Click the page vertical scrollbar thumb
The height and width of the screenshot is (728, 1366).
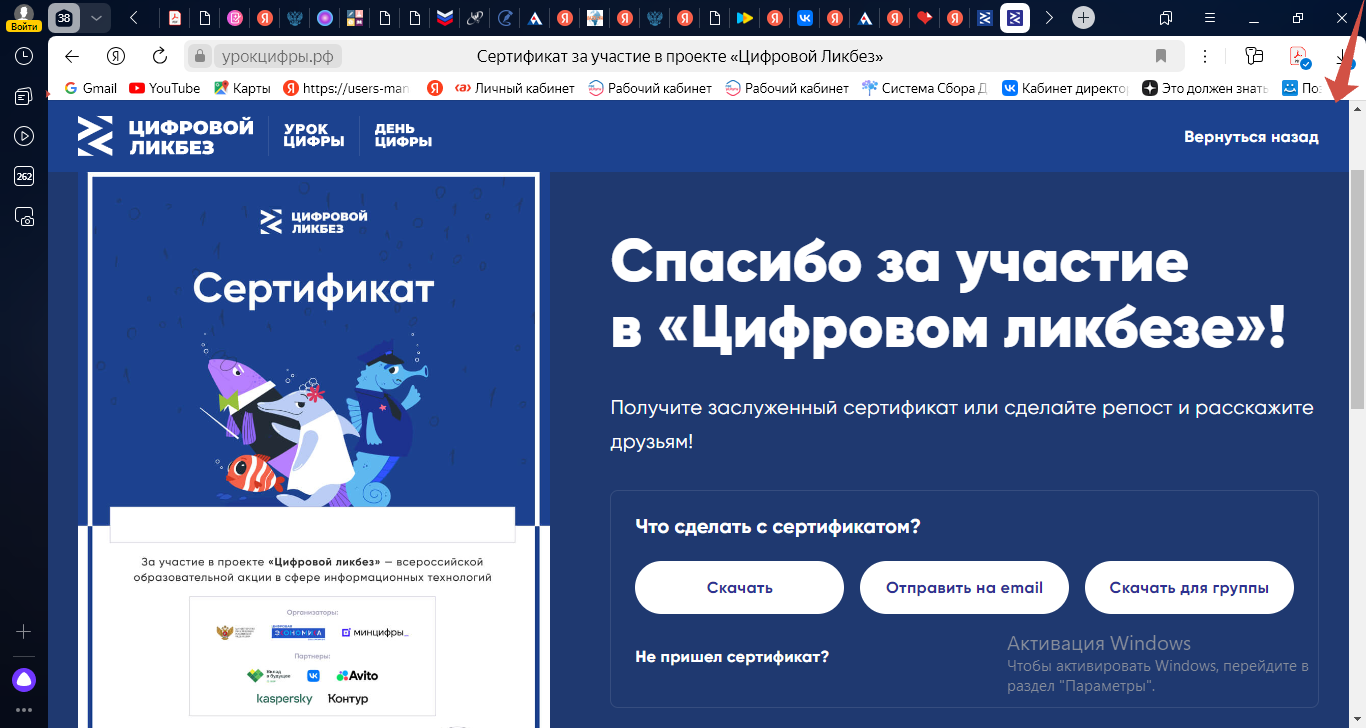click(x=1357, y=288)
